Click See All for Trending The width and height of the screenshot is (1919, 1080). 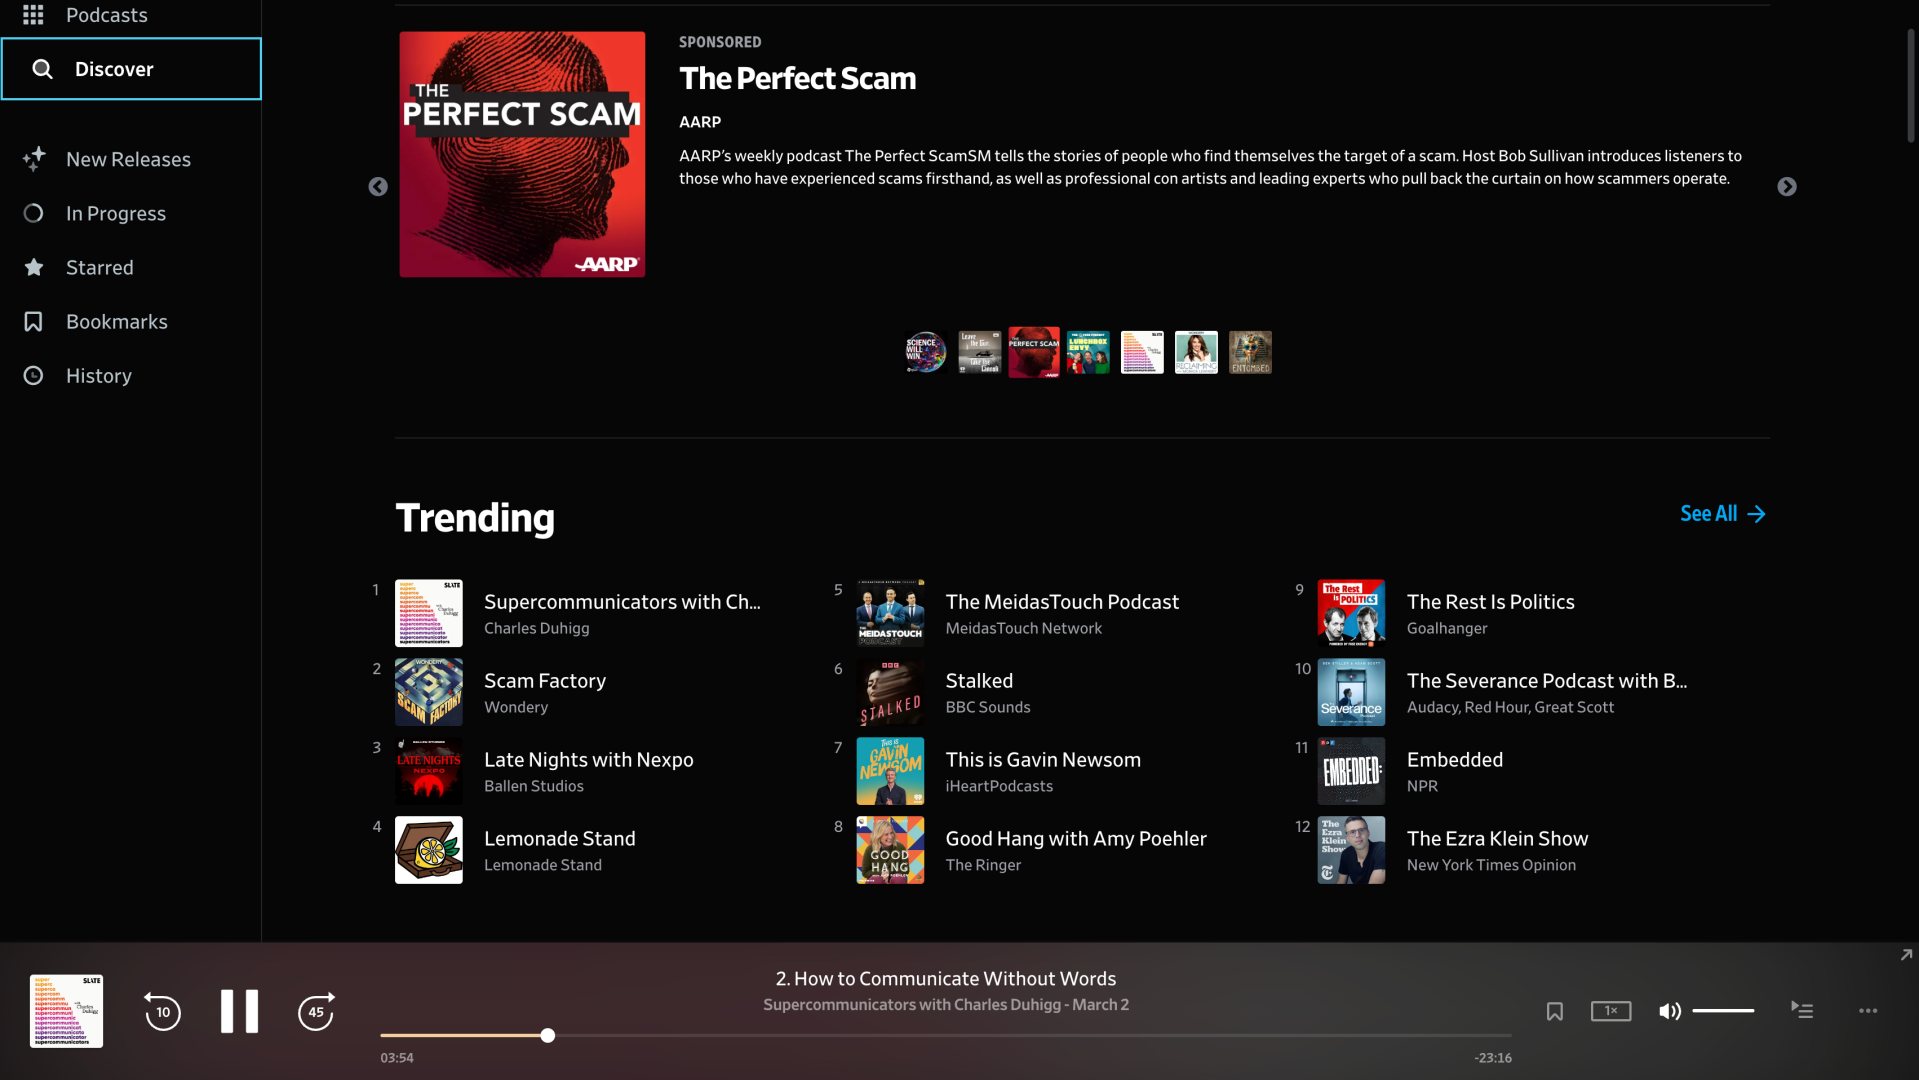point(1722,514)
